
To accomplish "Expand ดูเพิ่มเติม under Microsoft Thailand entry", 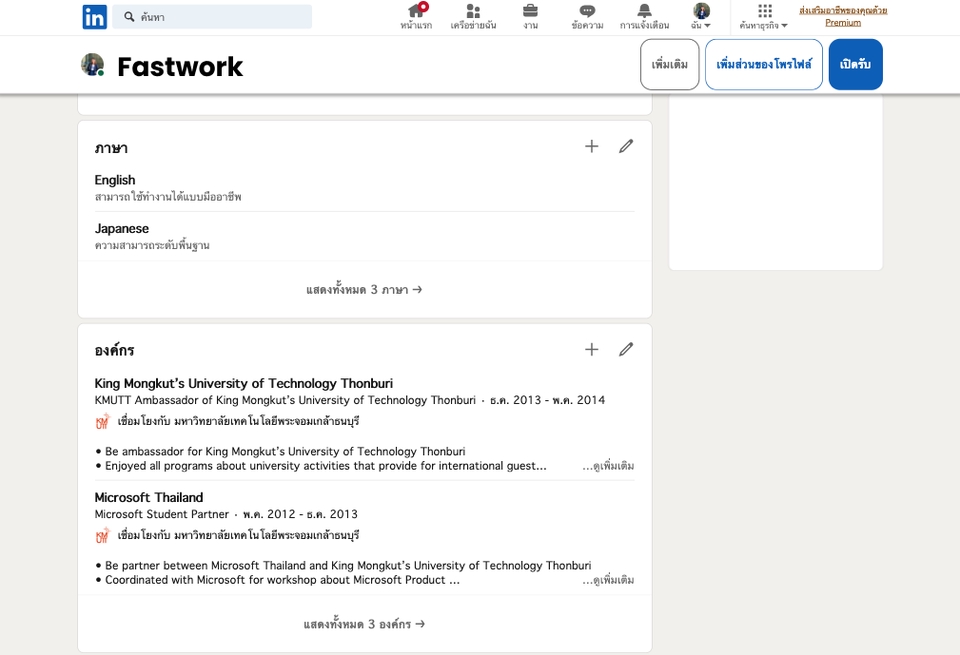I will [608, 580].
